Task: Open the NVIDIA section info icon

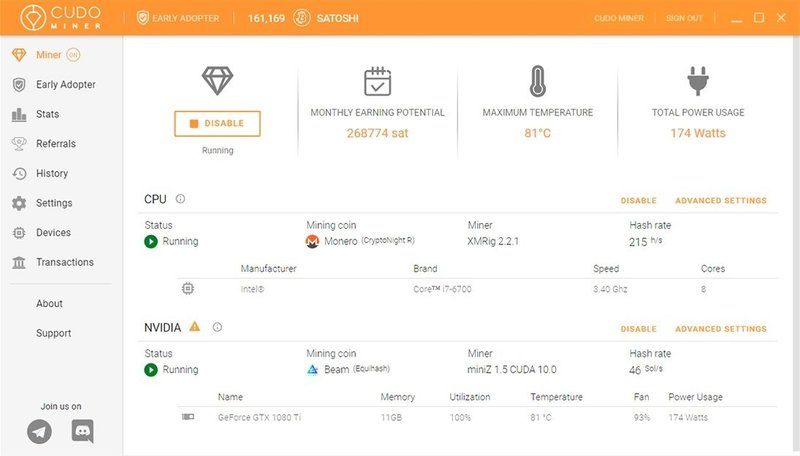Action: 217,327
